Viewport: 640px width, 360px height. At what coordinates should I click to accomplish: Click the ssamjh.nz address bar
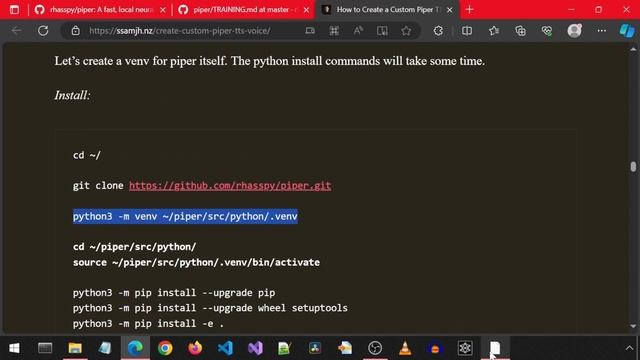coord(180,31)
